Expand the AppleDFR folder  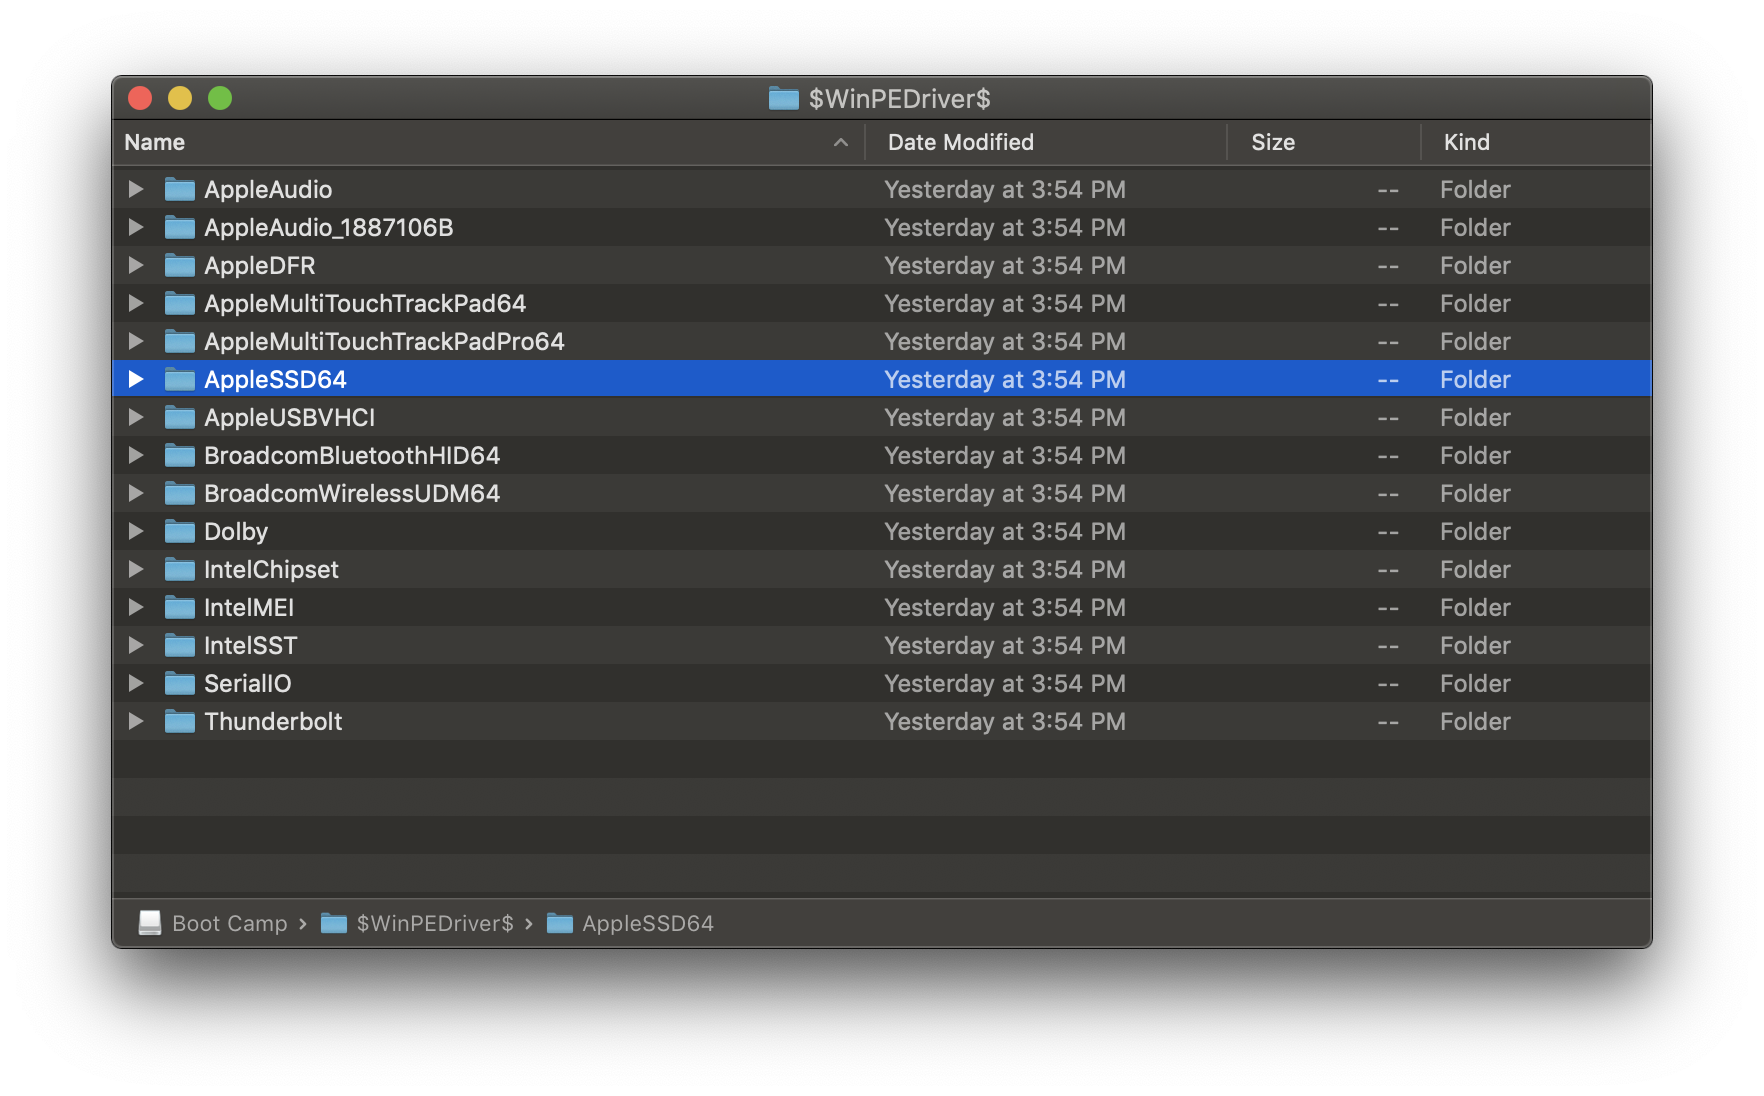(x=136, y=265)
